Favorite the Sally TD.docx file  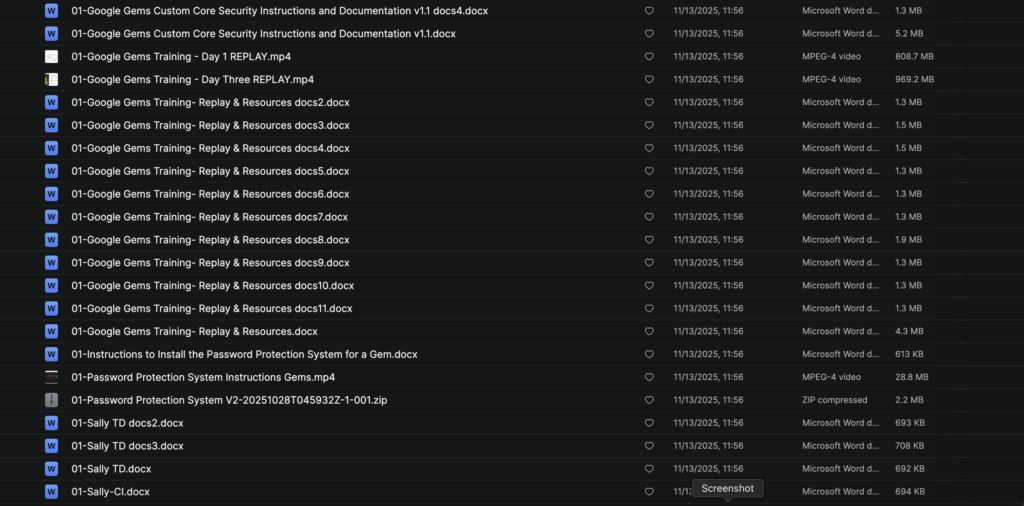tap(649, 469)
